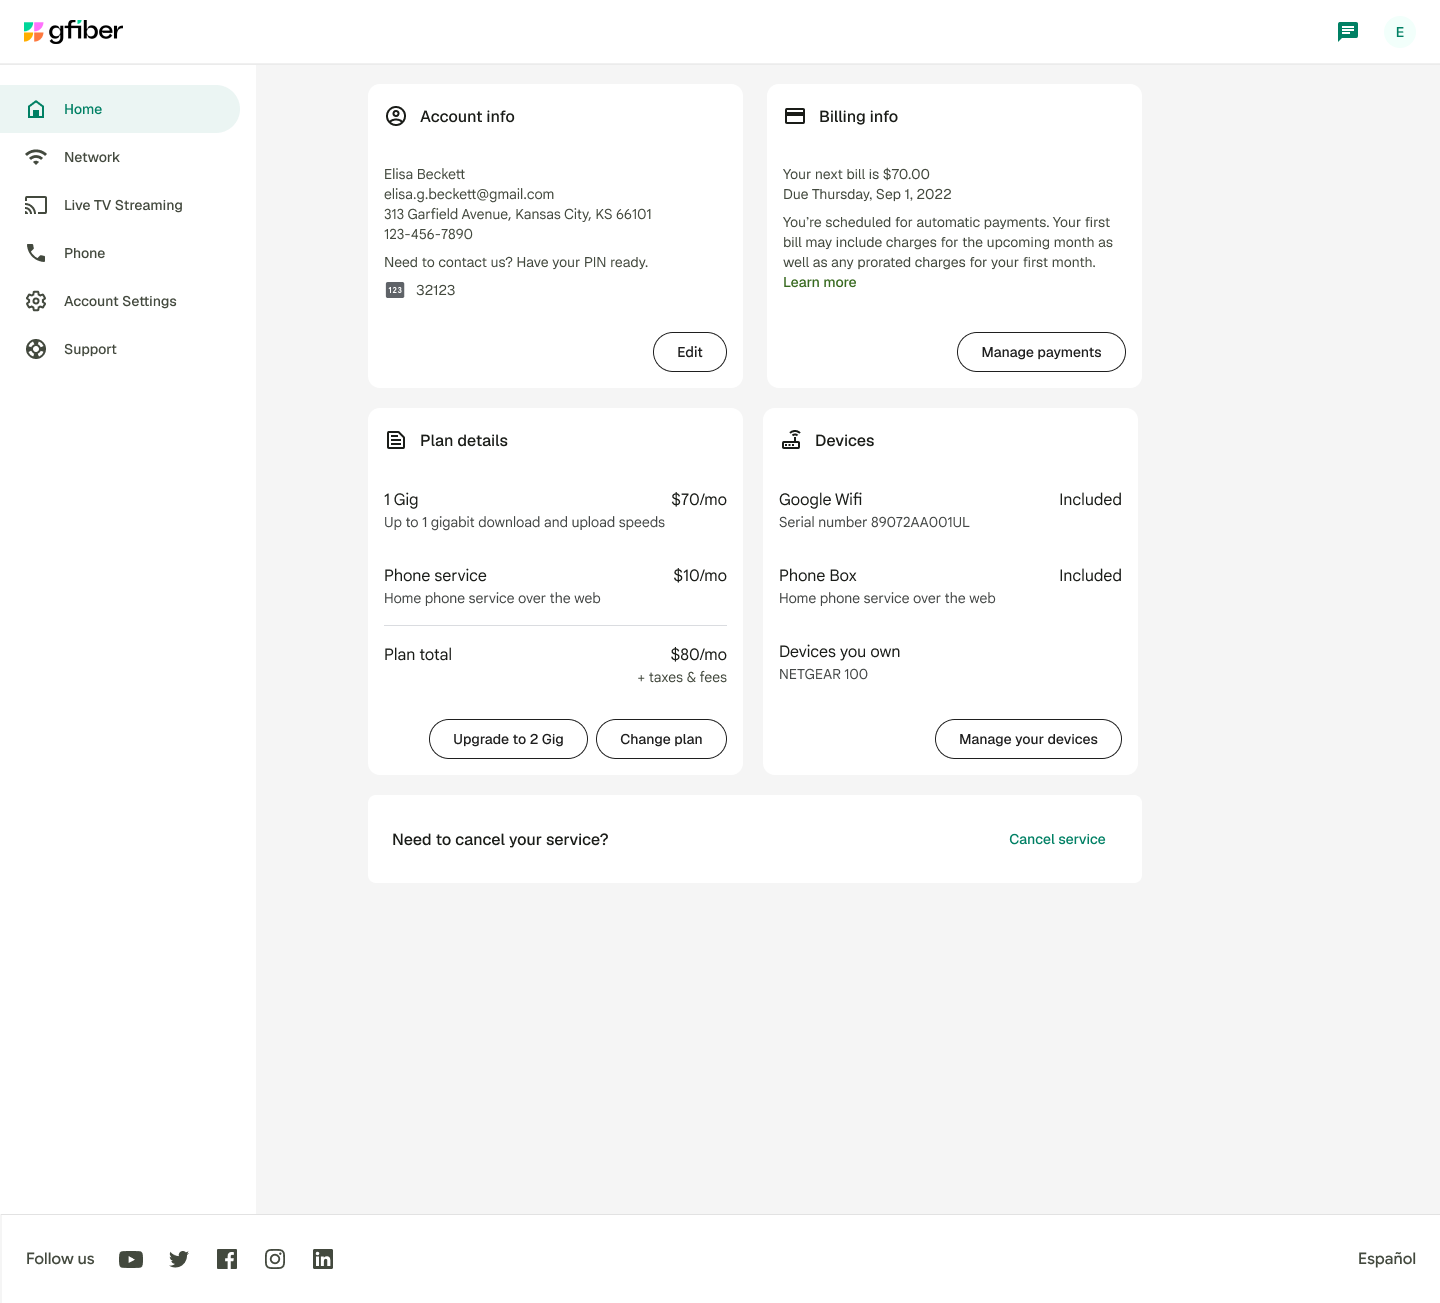Click the Account info person icon

[x=396, y=116]
